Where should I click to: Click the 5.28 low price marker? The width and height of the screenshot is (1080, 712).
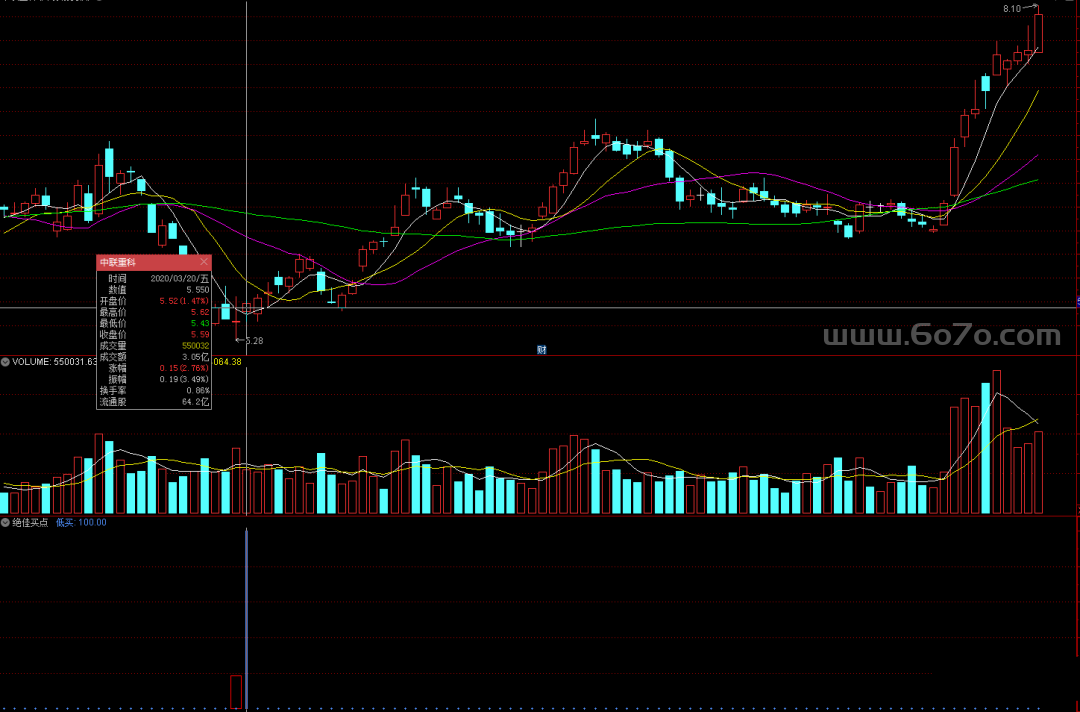(x=254, y=341)
